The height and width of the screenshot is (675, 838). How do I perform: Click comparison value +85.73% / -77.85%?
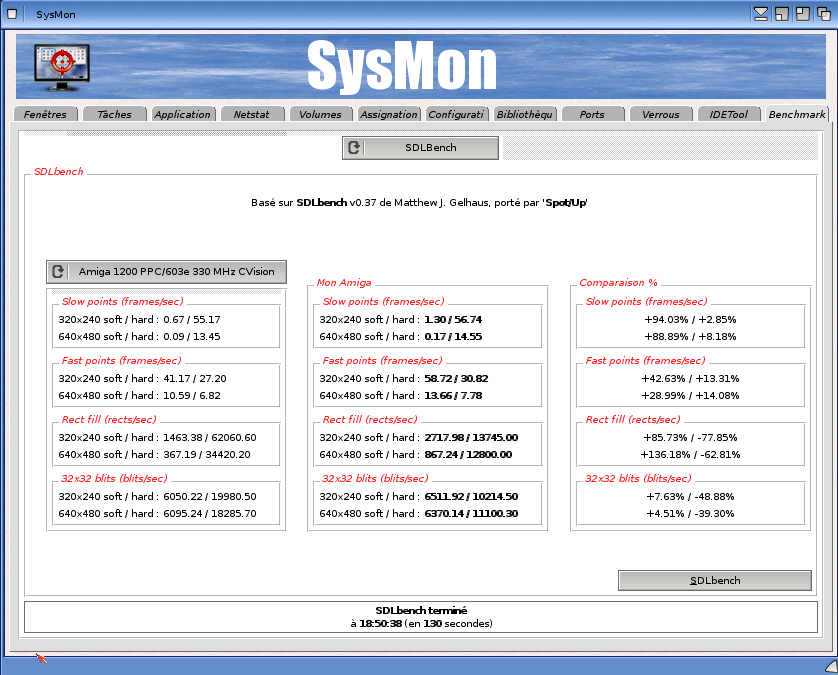coord(690,437)
